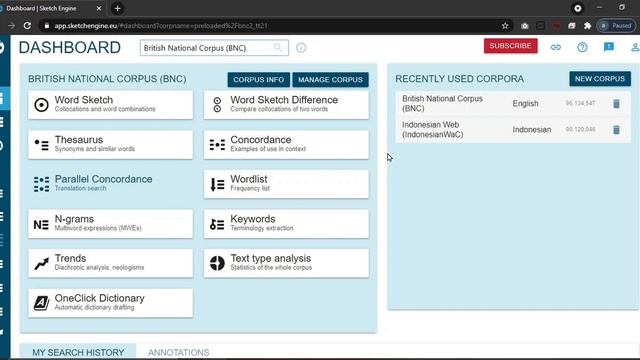
Task: Select British National Corpus (BNC) recent row
Action: pyautogui.click(x=513, y=104)
